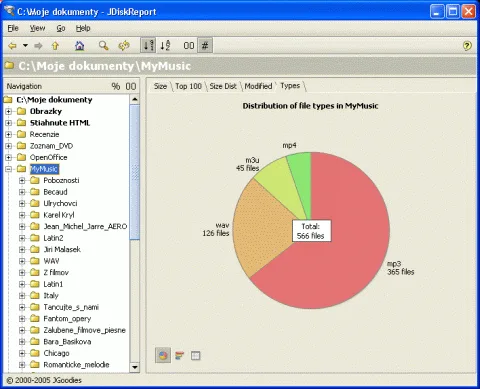Expand the Stiahnute HTML folder
480x389 pixels.
(9, 123)
